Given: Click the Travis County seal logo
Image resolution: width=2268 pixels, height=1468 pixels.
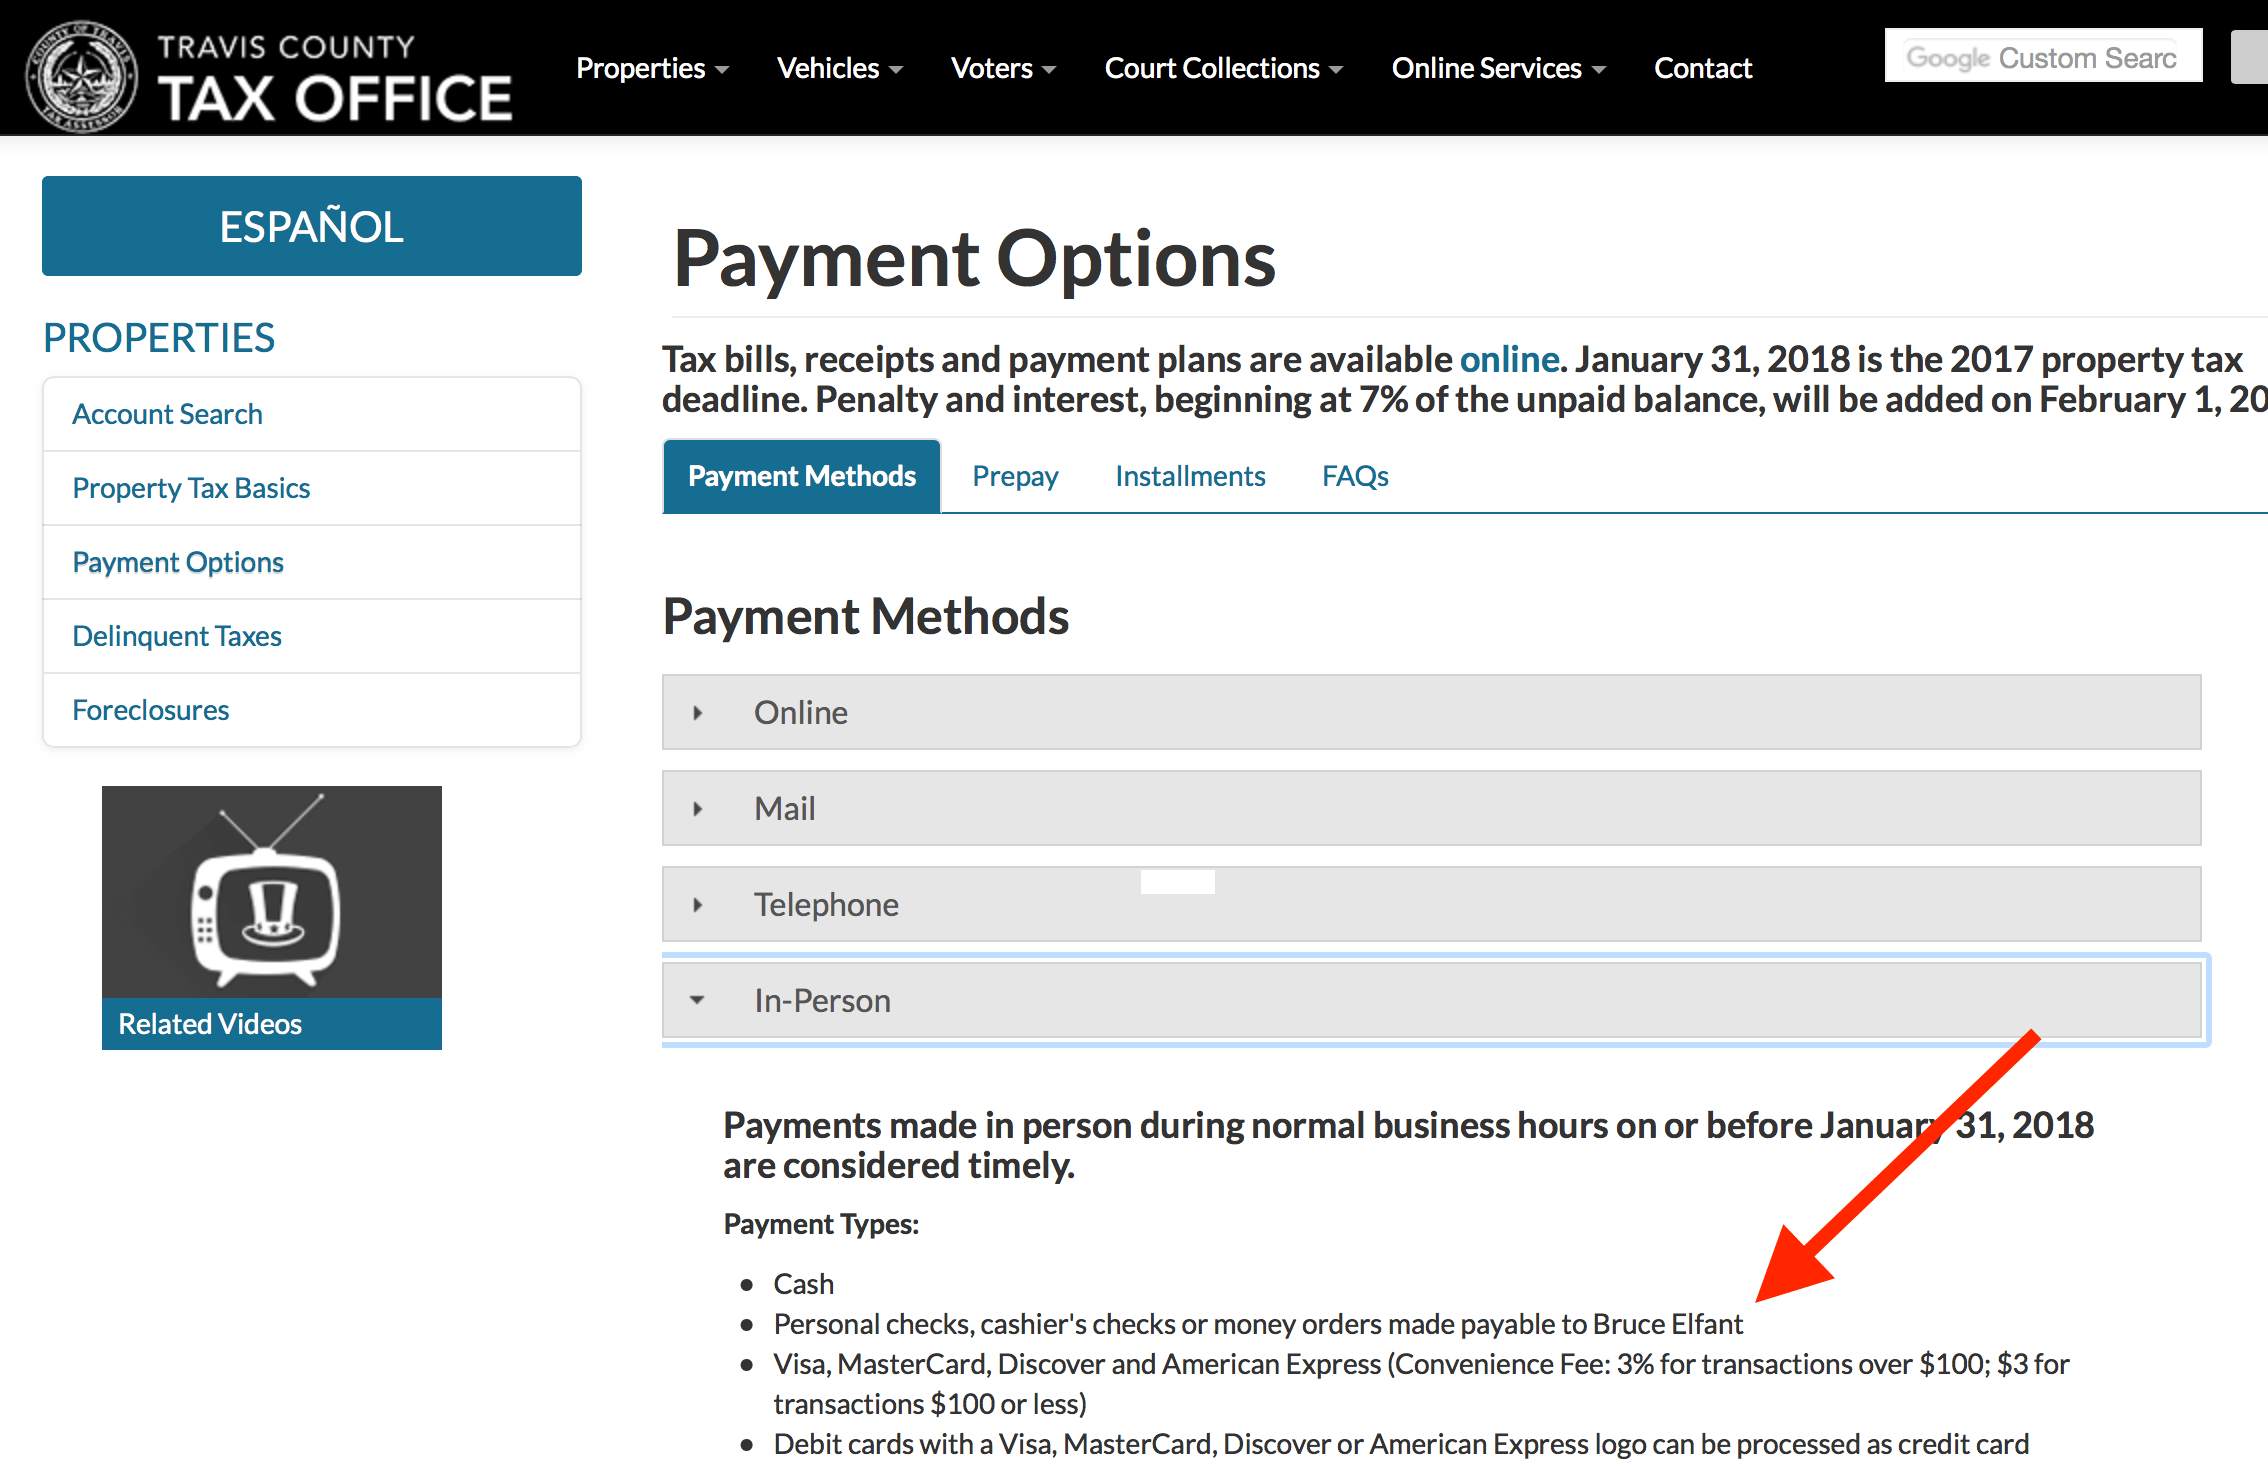Looking at the screenshot, I should pos(82,76).
